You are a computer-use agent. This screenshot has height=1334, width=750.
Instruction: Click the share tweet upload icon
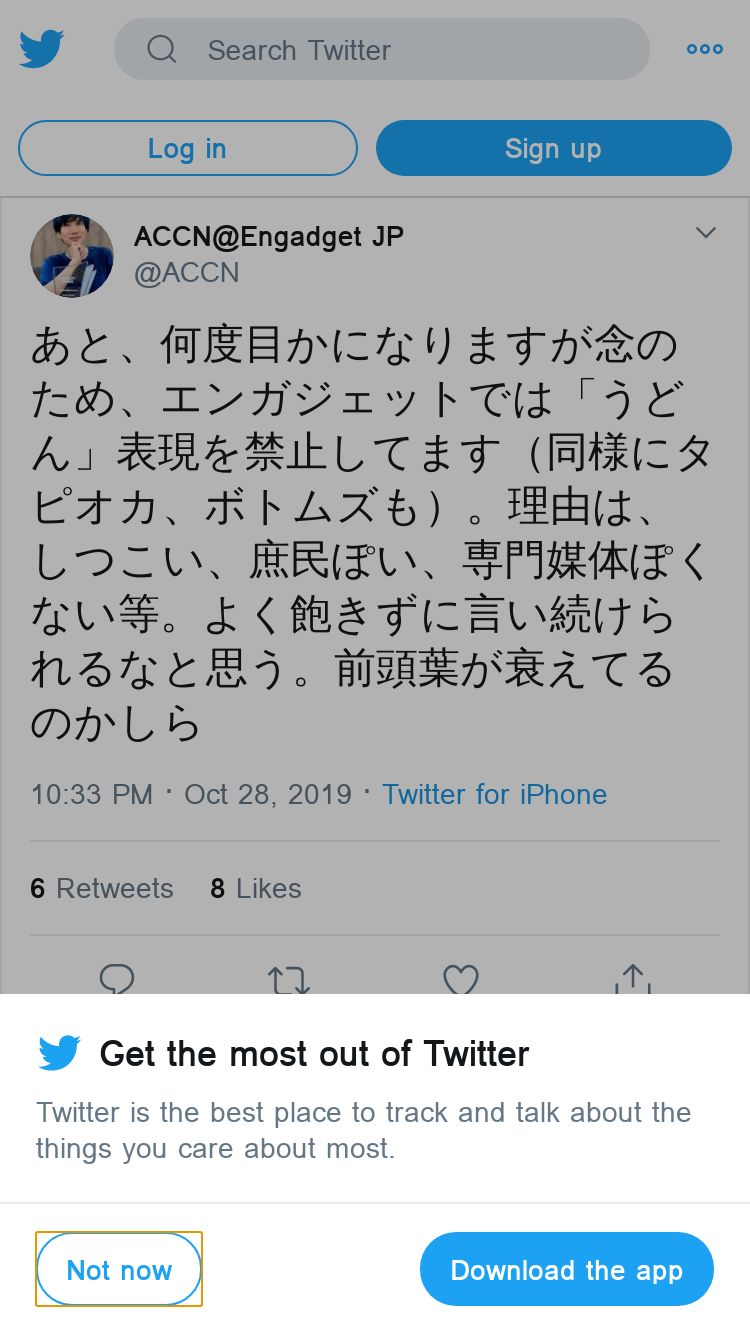click(633, 979)
